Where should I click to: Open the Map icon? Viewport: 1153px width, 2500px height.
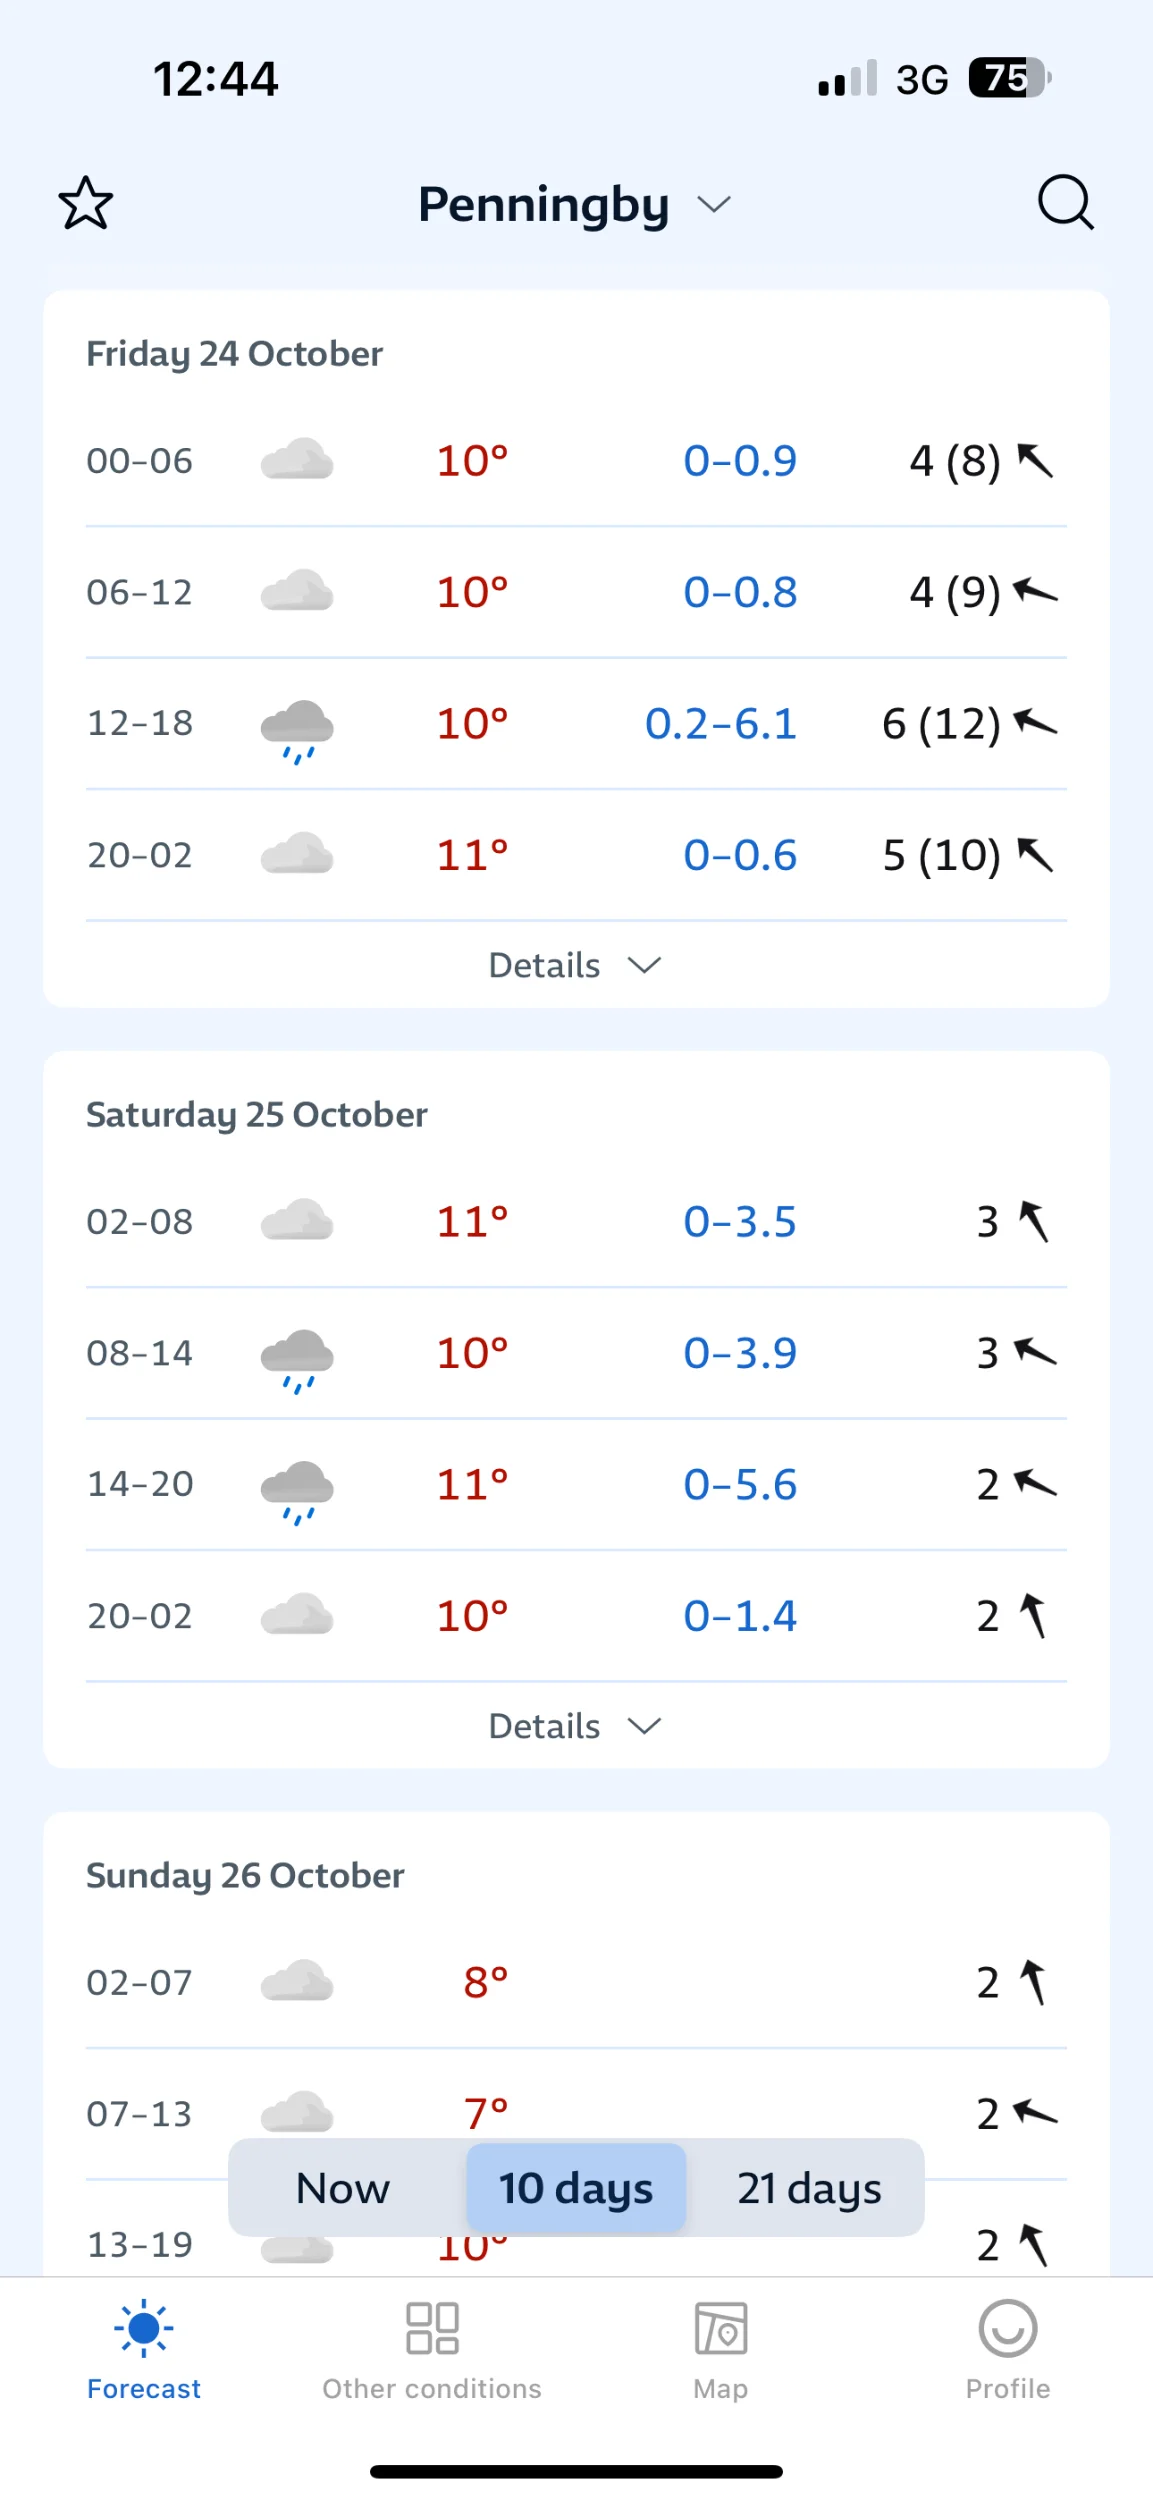(x=720, y=2328)
